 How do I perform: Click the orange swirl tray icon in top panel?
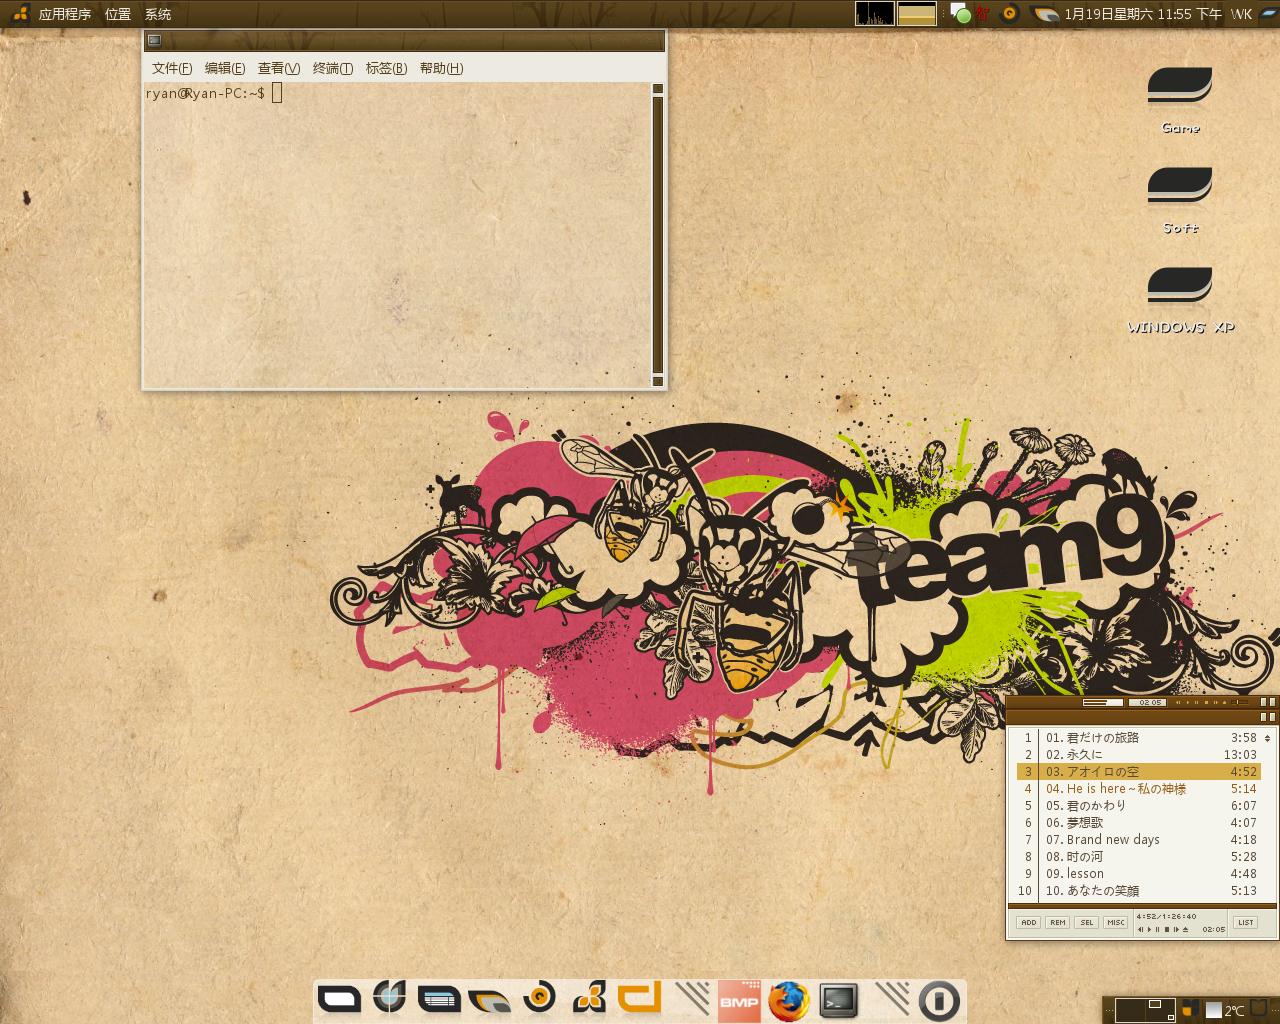(1010, 14)
